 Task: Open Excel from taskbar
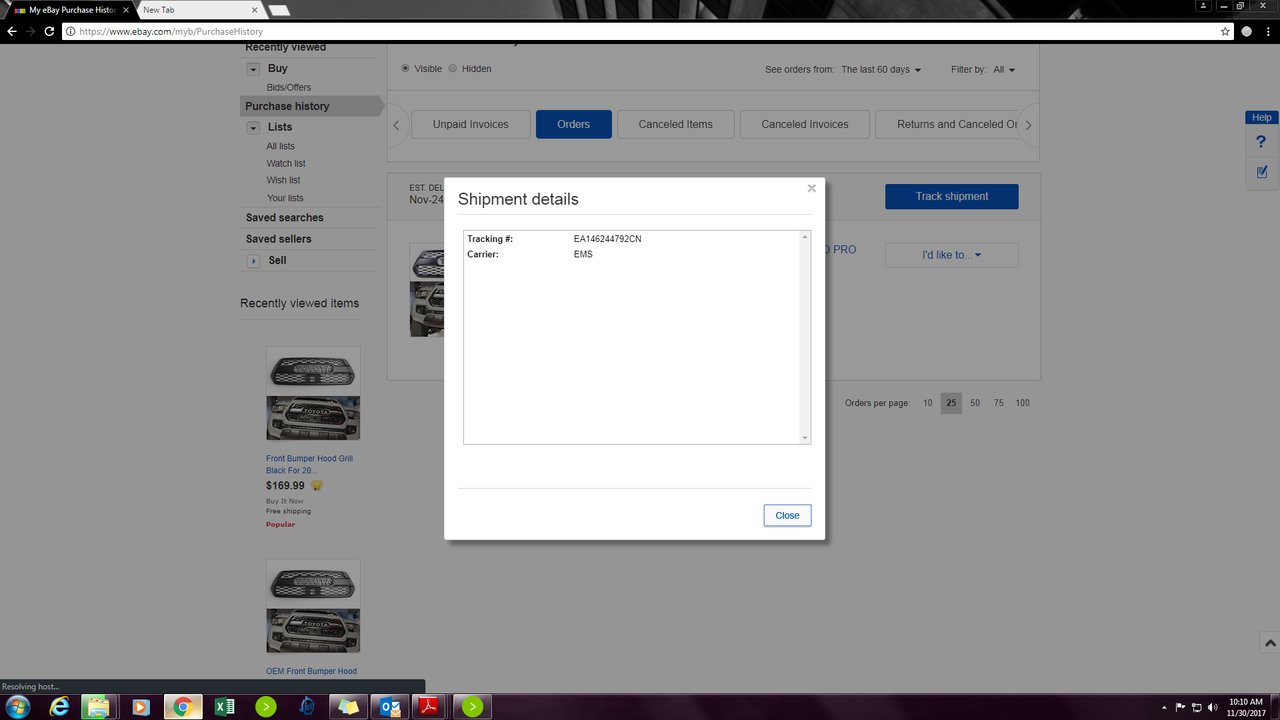tap(224, 707)
